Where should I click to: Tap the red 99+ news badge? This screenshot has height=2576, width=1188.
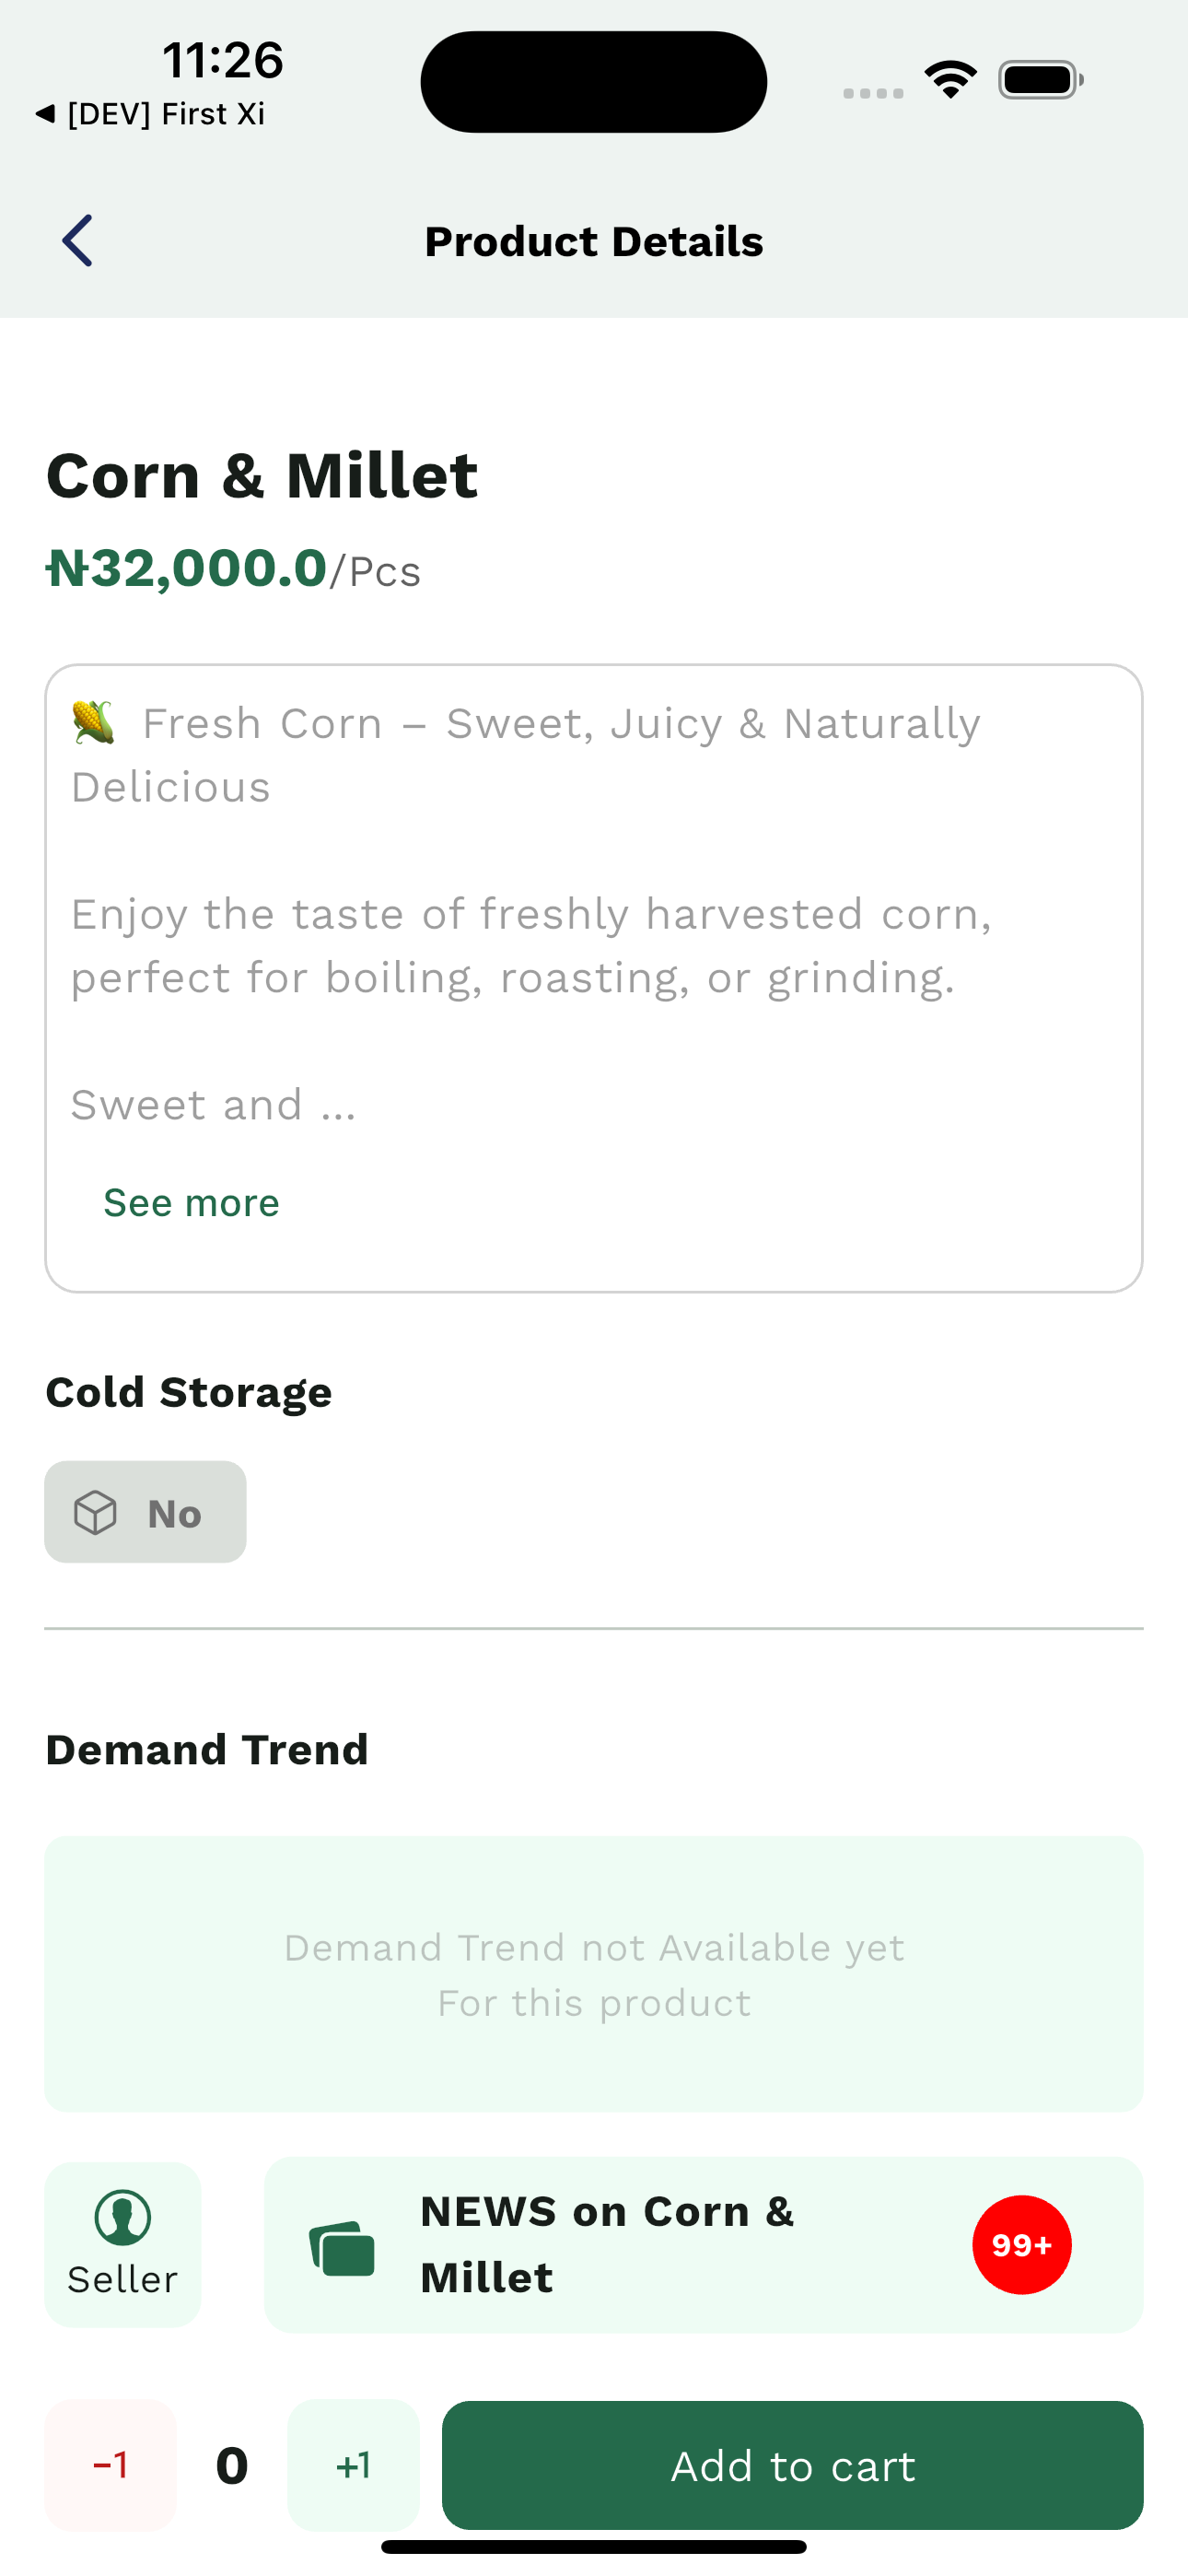1021,2245
